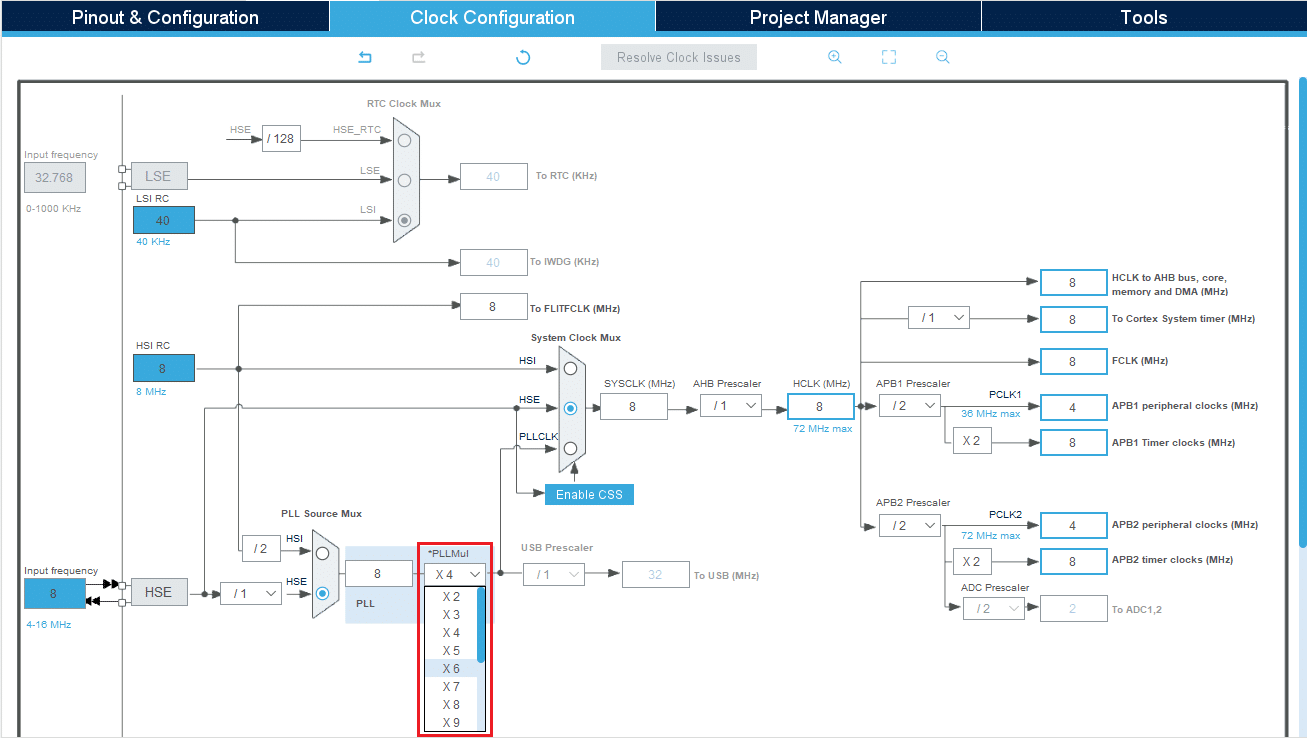
Task: Open the Tools tab
Action: click(1144, 17)
